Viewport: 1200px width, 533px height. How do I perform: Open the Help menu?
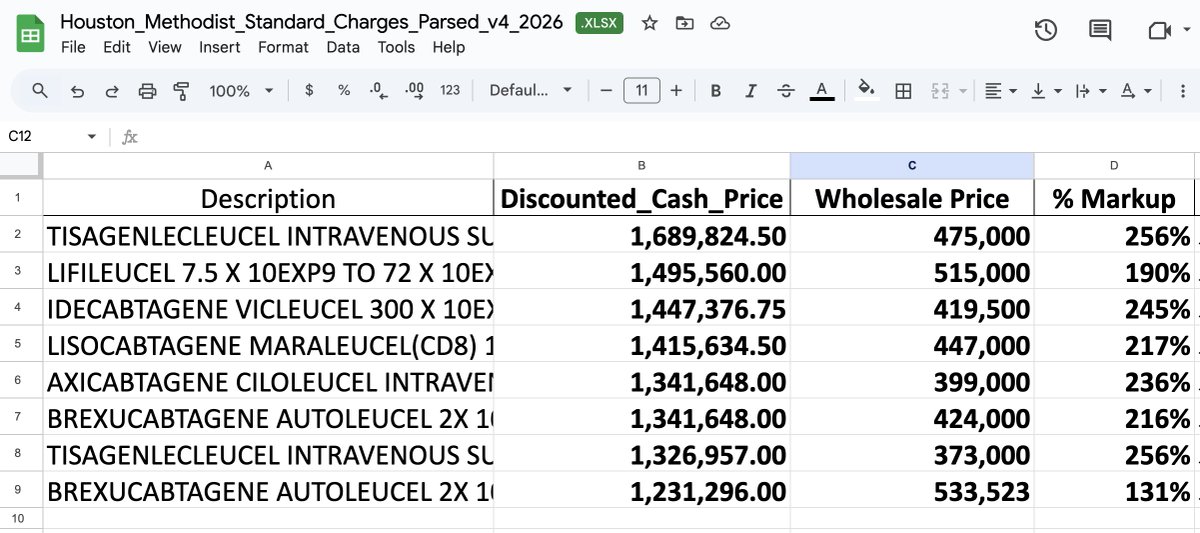click(x=449, y=47)
